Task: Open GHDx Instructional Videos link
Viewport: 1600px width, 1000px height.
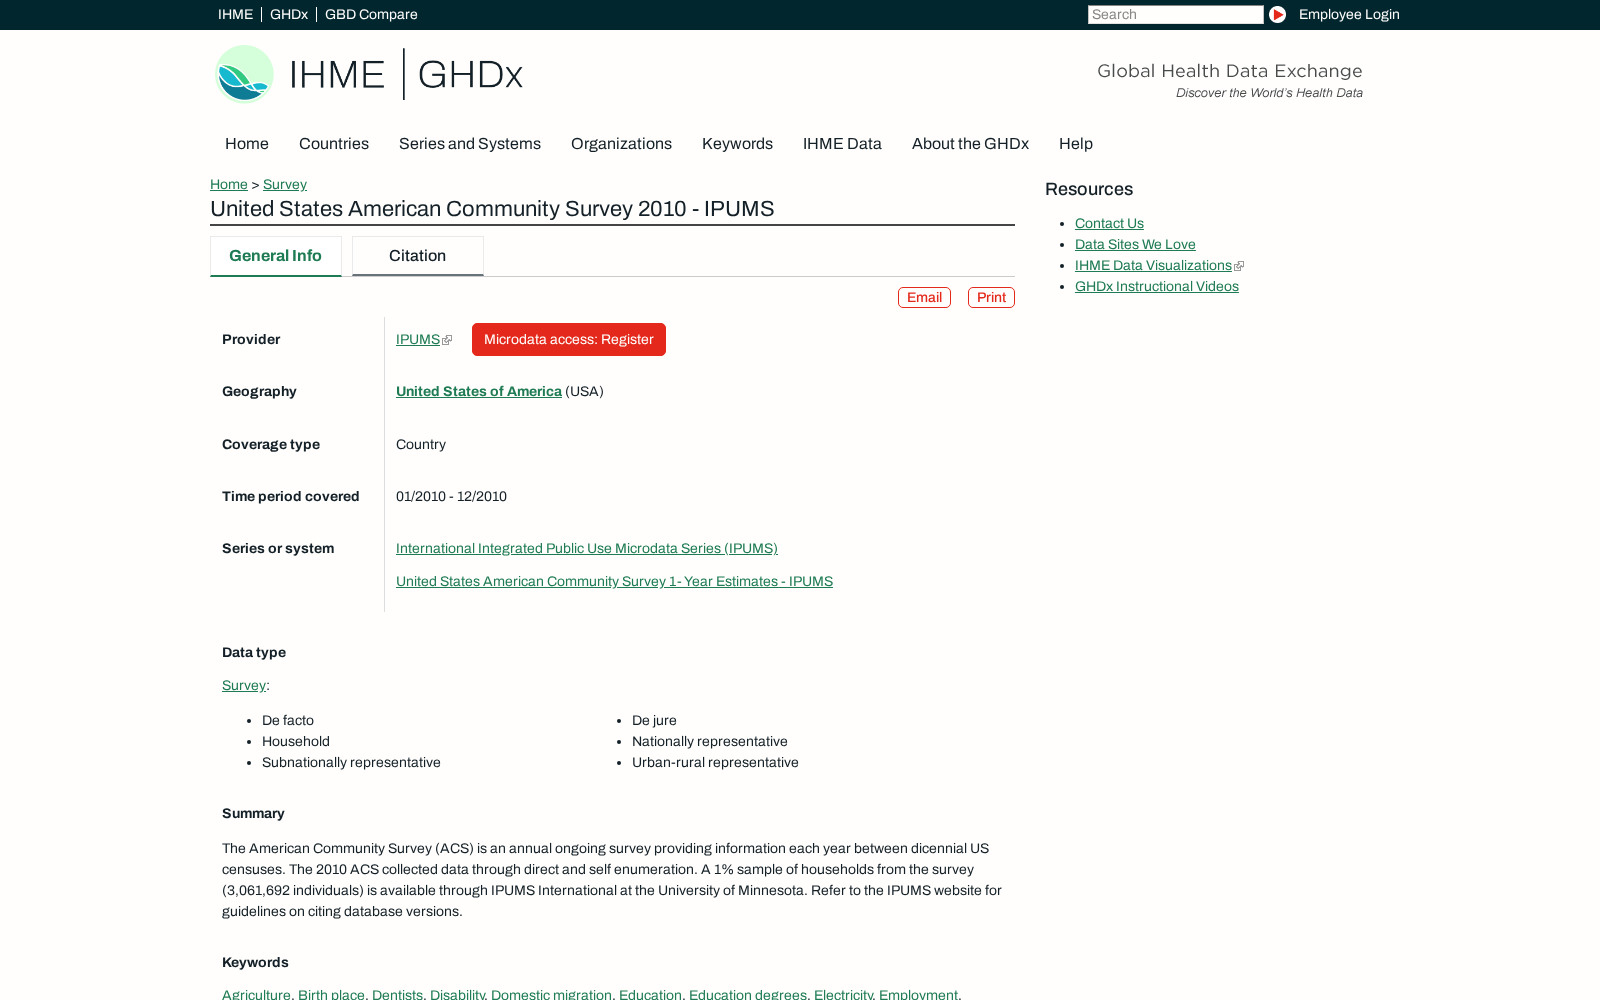Action: coord(1157,287)
